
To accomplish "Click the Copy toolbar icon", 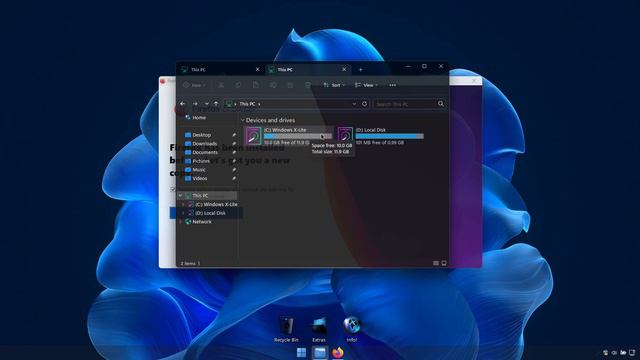I will tap(238, 85).
